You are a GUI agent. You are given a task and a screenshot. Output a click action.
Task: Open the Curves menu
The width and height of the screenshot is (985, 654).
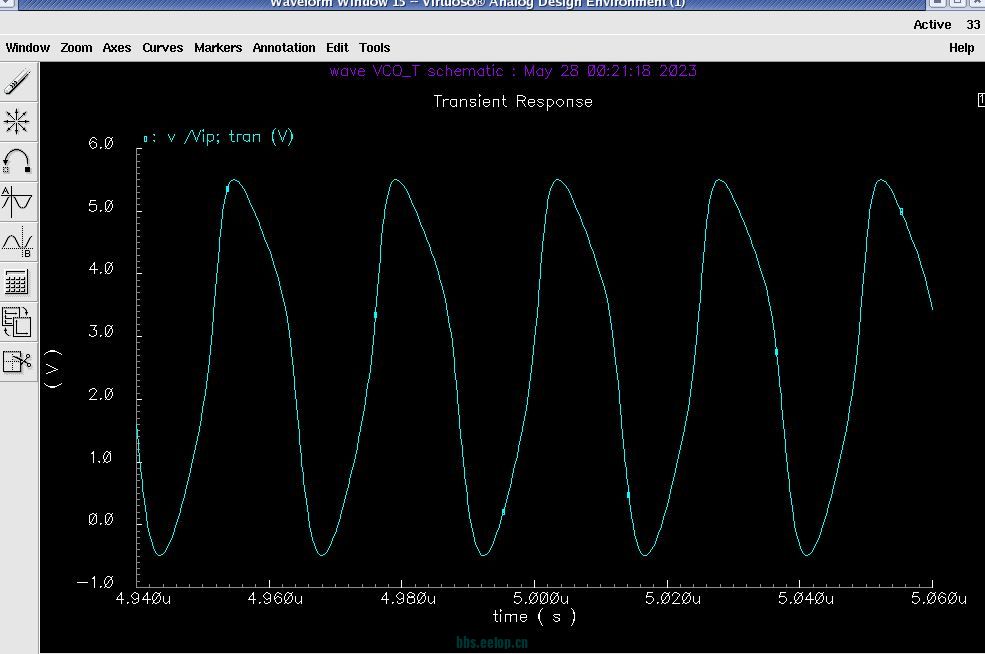163,48
